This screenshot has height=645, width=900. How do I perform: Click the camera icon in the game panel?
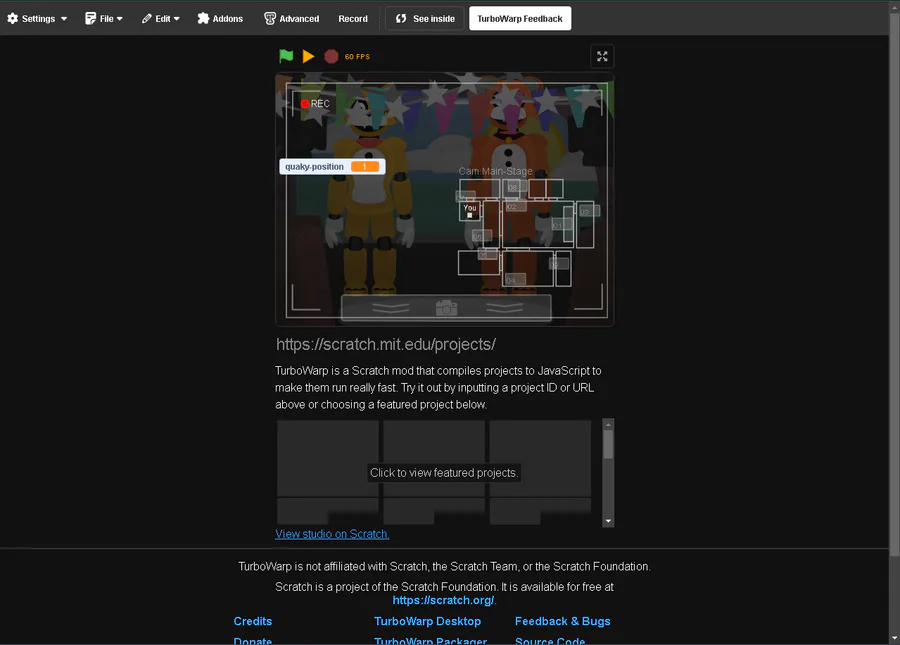pyautogui.click(x=447, y=308)
